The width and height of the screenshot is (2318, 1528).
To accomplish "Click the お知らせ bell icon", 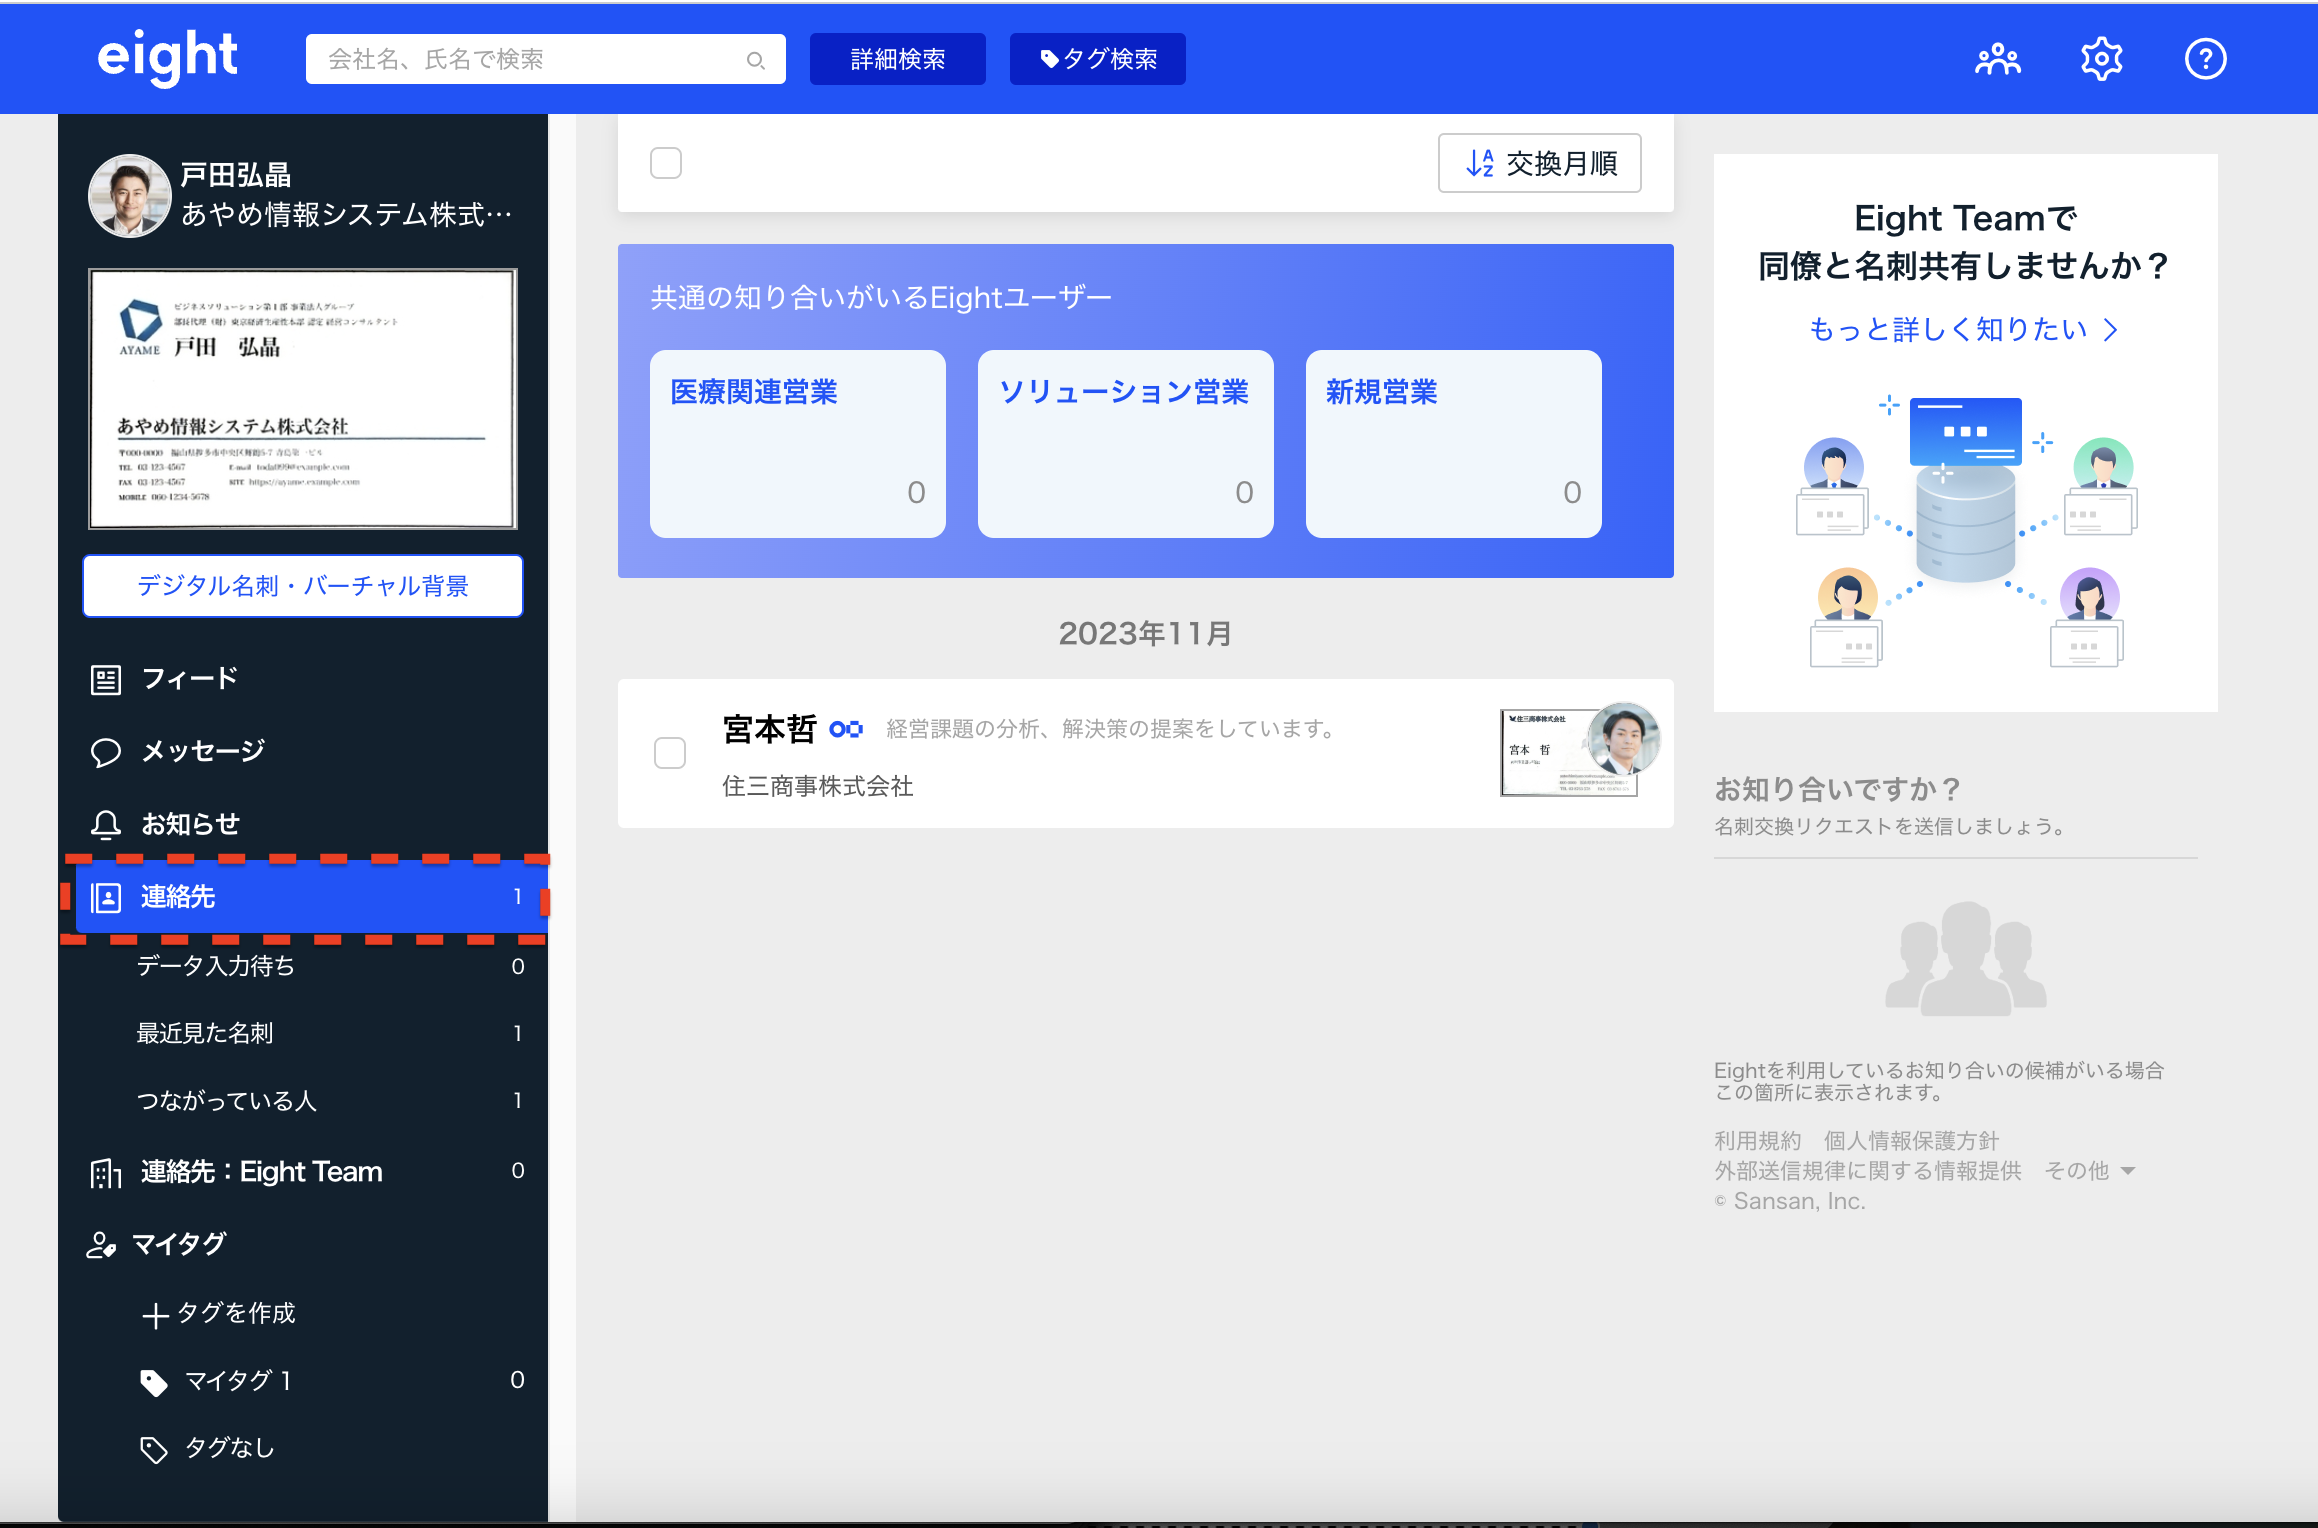I will pos(106,825).
